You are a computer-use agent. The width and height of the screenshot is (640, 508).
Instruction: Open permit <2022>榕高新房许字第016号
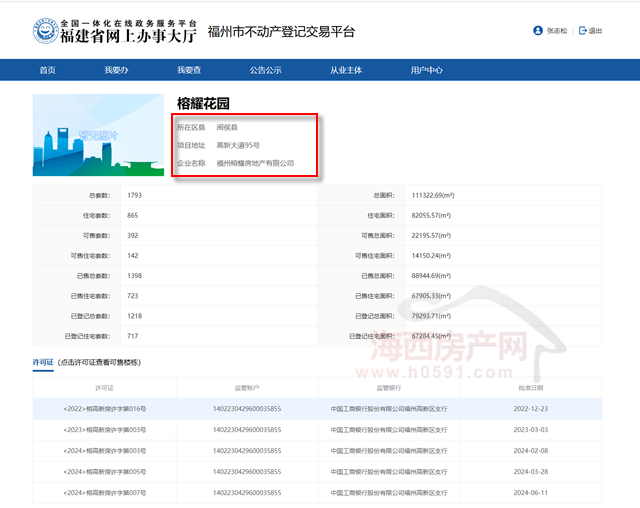pos(104,408)
